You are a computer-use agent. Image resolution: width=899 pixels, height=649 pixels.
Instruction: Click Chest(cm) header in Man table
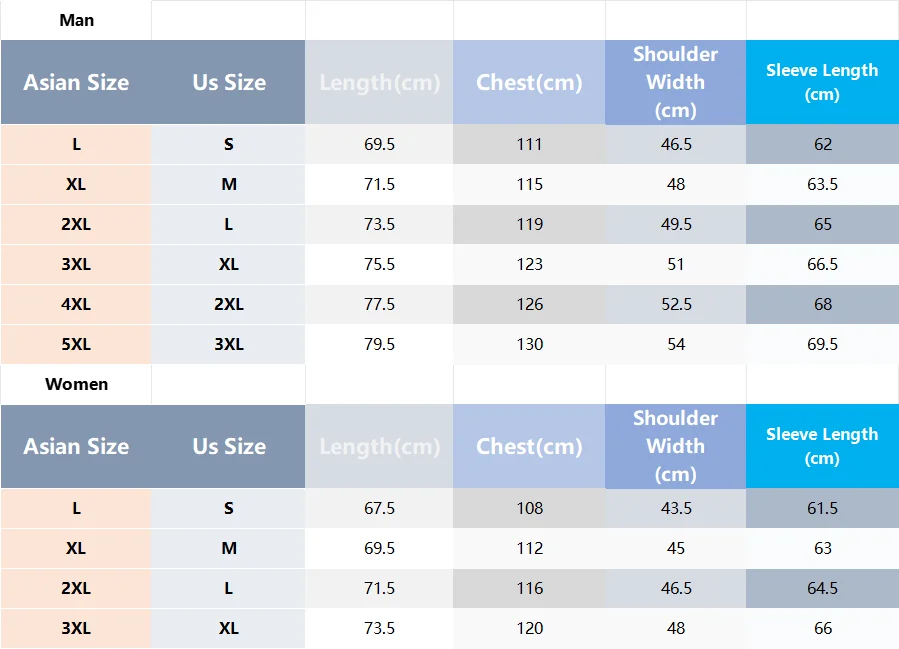click(x=529, y=82)
